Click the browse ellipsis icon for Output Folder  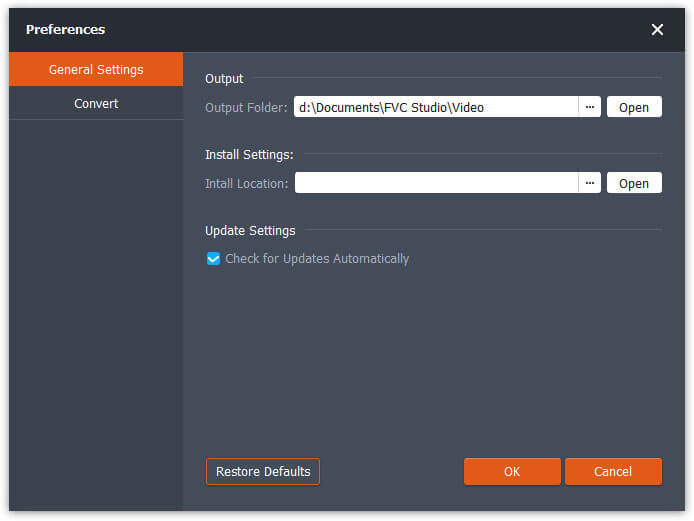[590, 107]
